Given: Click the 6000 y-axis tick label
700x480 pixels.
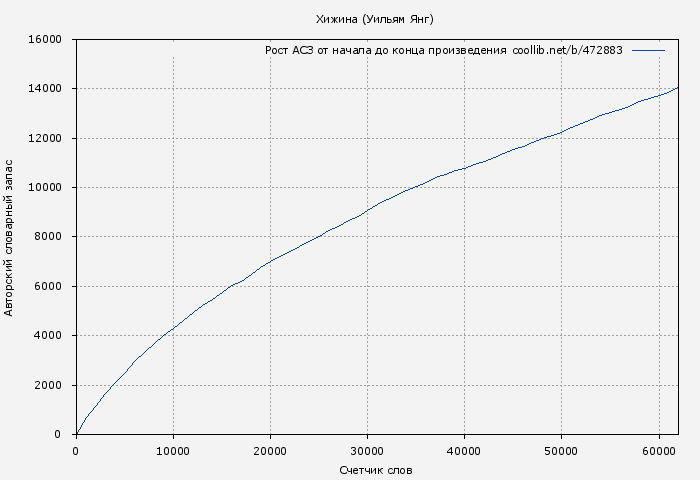Looking at the screenshot, I should pyautogui.click(x=49, y=287).
